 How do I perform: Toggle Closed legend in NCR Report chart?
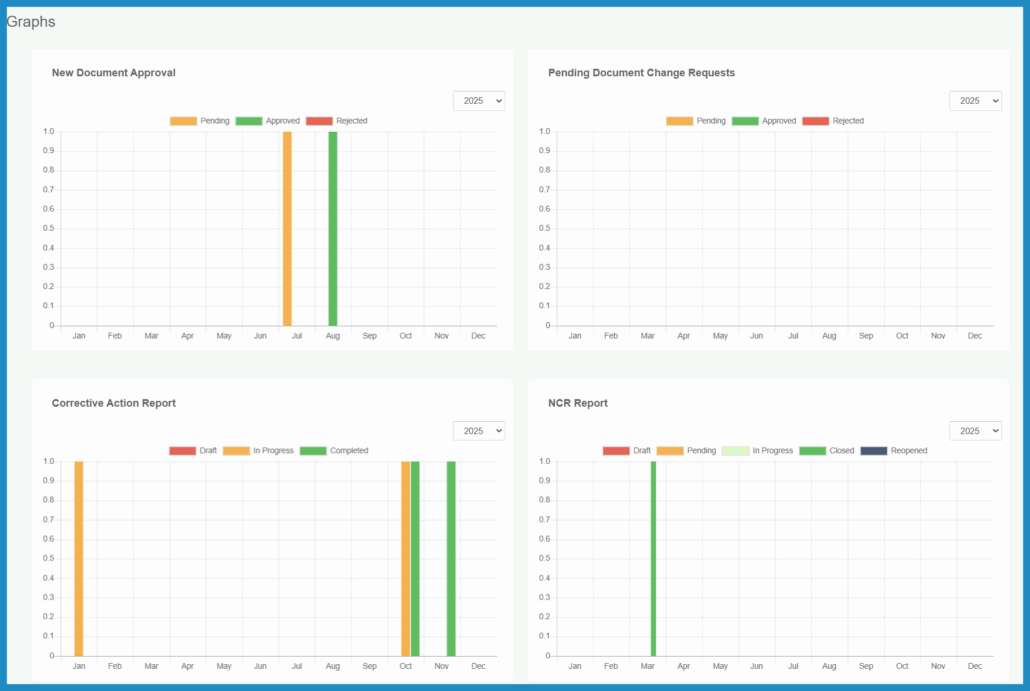[812, 451]
